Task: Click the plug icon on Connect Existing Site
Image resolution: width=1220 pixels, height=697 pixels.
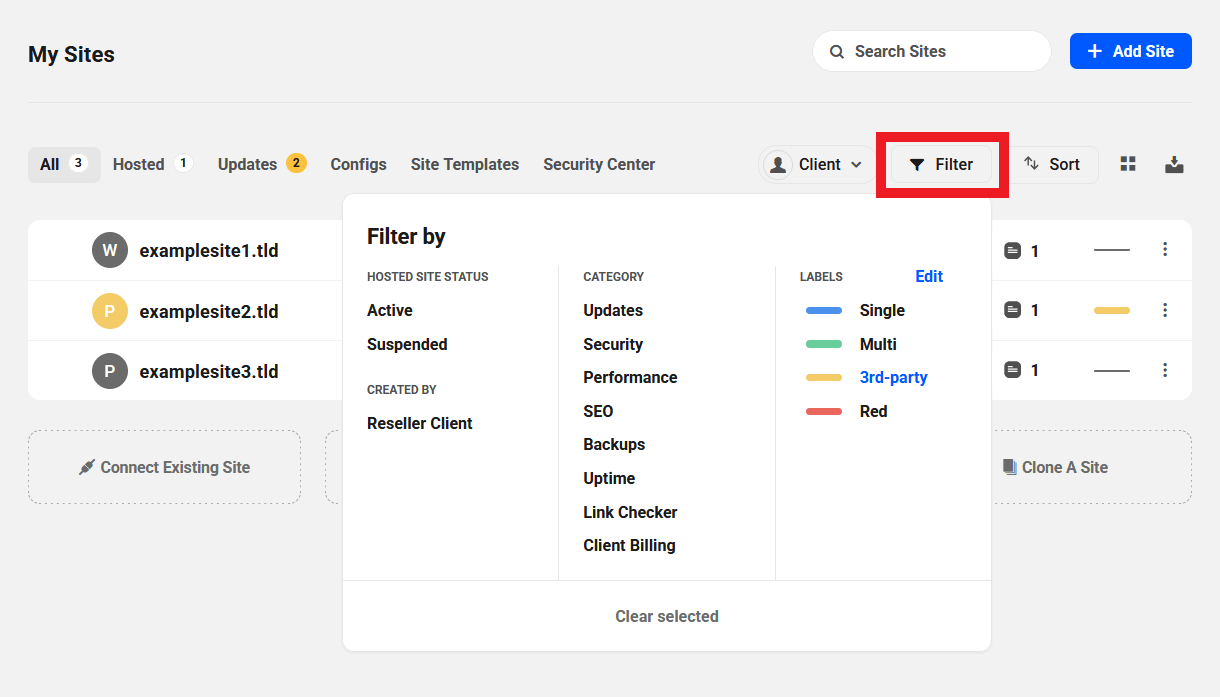Action: click(x=87, y=467)
